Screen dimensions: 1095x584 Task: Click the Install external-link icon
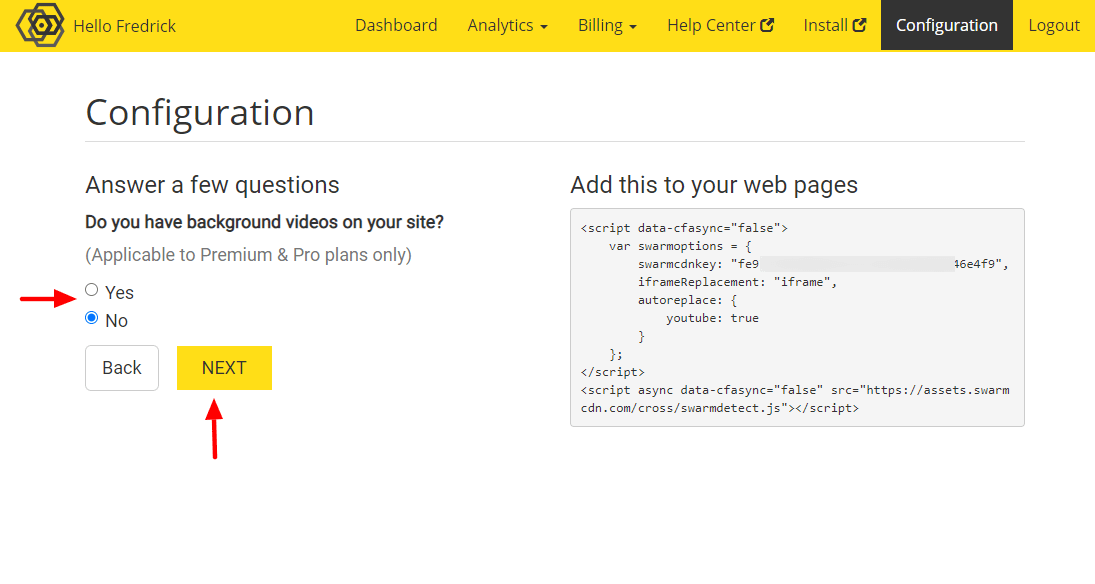(x=860, y=25)
